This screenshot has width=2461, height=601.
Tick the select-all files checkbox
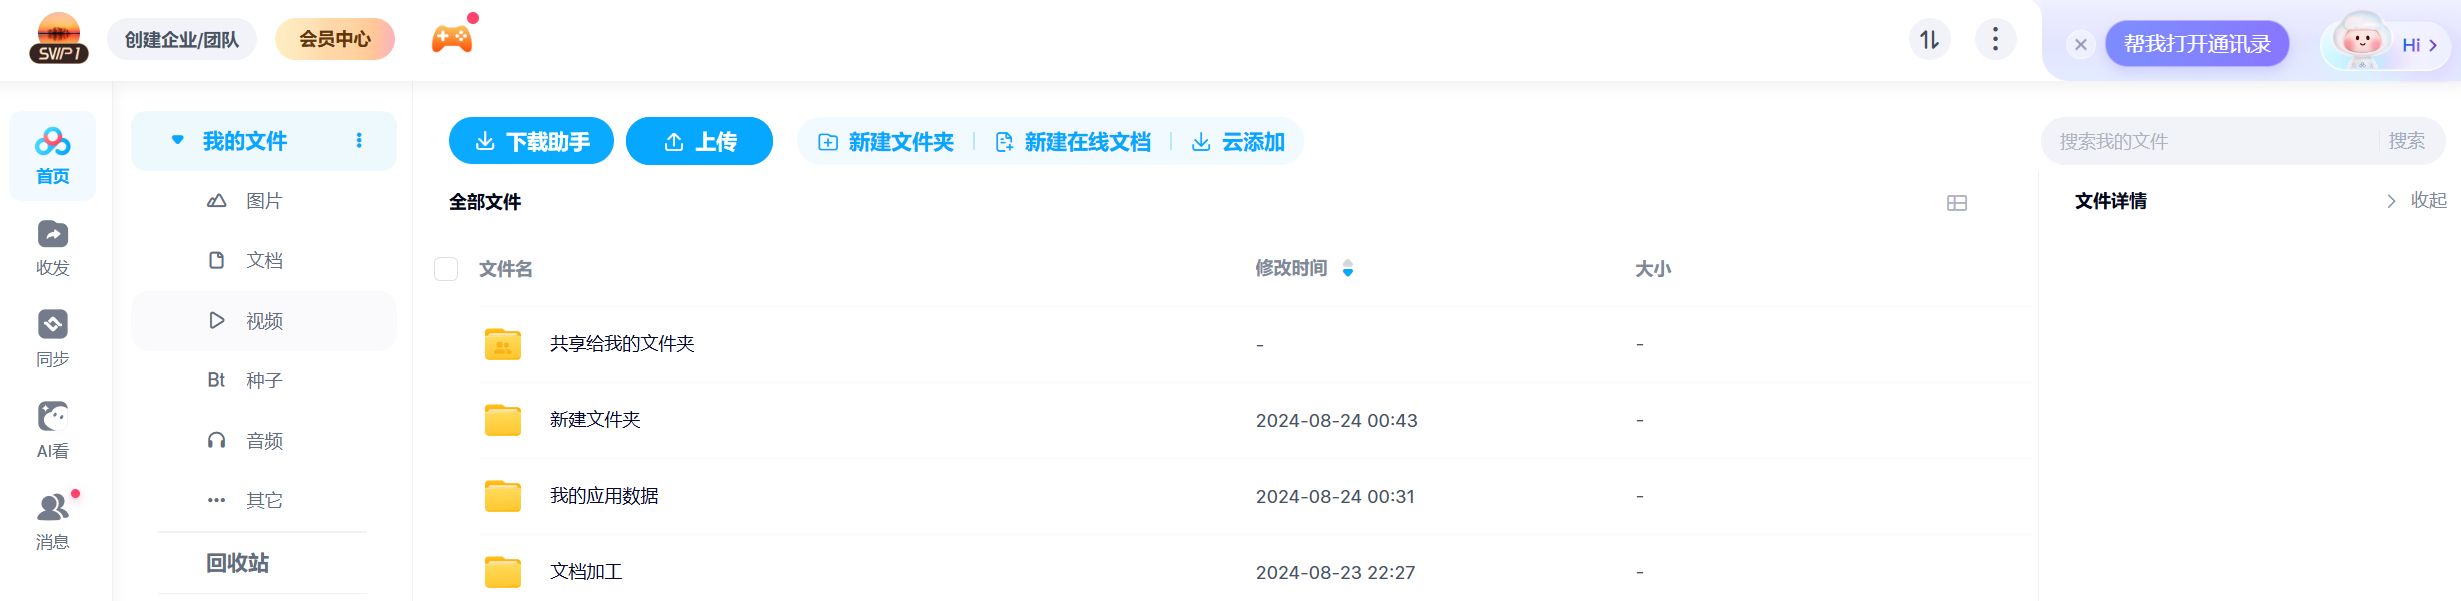[x=446, y=269]
